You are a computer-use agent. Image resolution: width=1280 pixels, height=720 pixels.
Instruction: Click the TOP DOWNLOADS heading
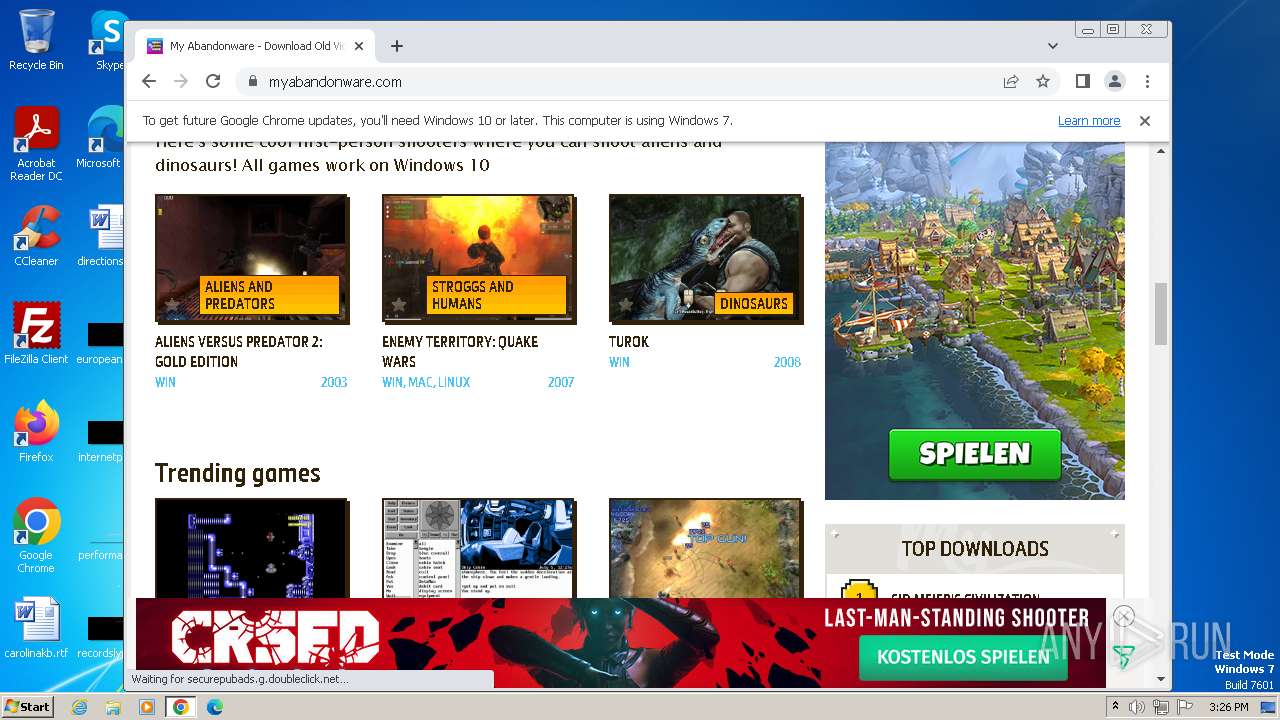(x=975, y=549)
